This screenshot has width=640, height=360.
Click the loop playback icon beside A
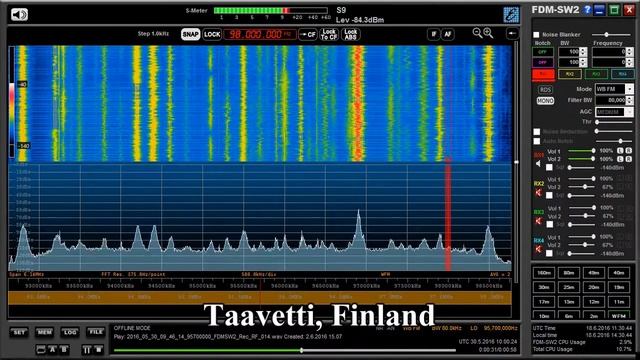pos(41,350)
